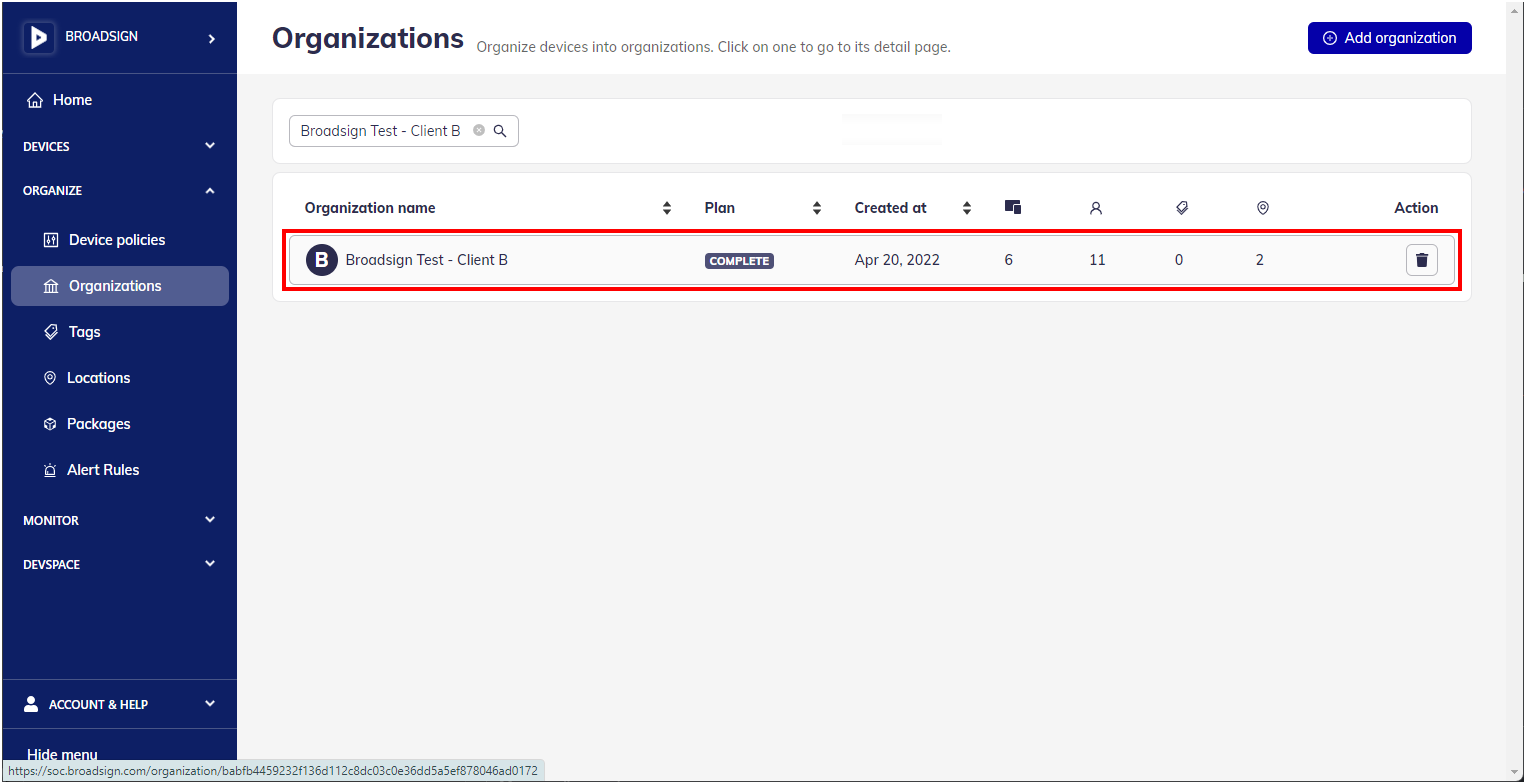Click the Apr 20, 2022 date
This screenshot has height=784, width=1526.
point(897,260)
